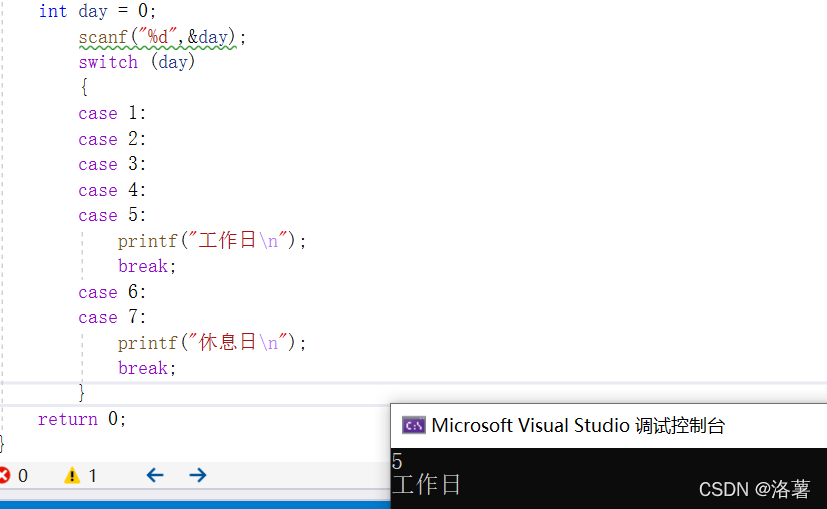Navigate forward with the right arrow
The width and height of the screenshot is (827, 509).
pos(198,475)
